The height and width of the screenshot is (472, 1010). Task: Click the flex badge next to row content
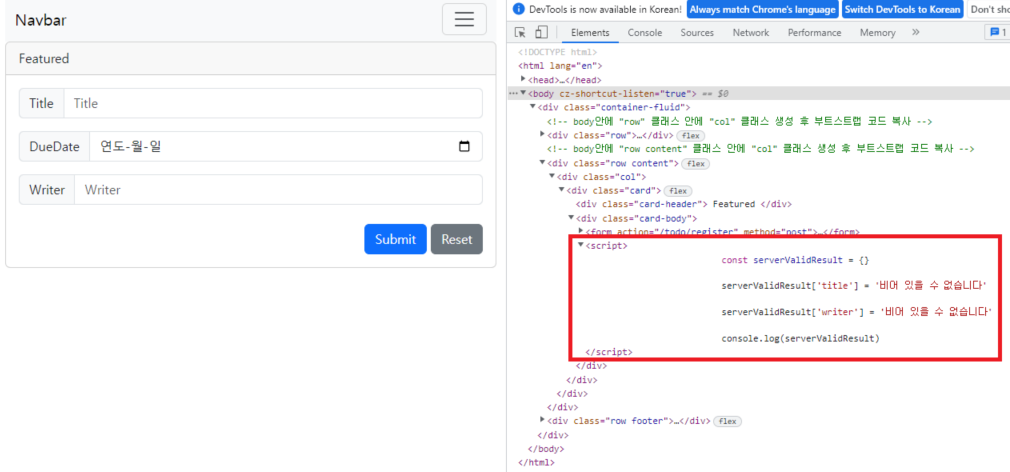pos(695,164)
